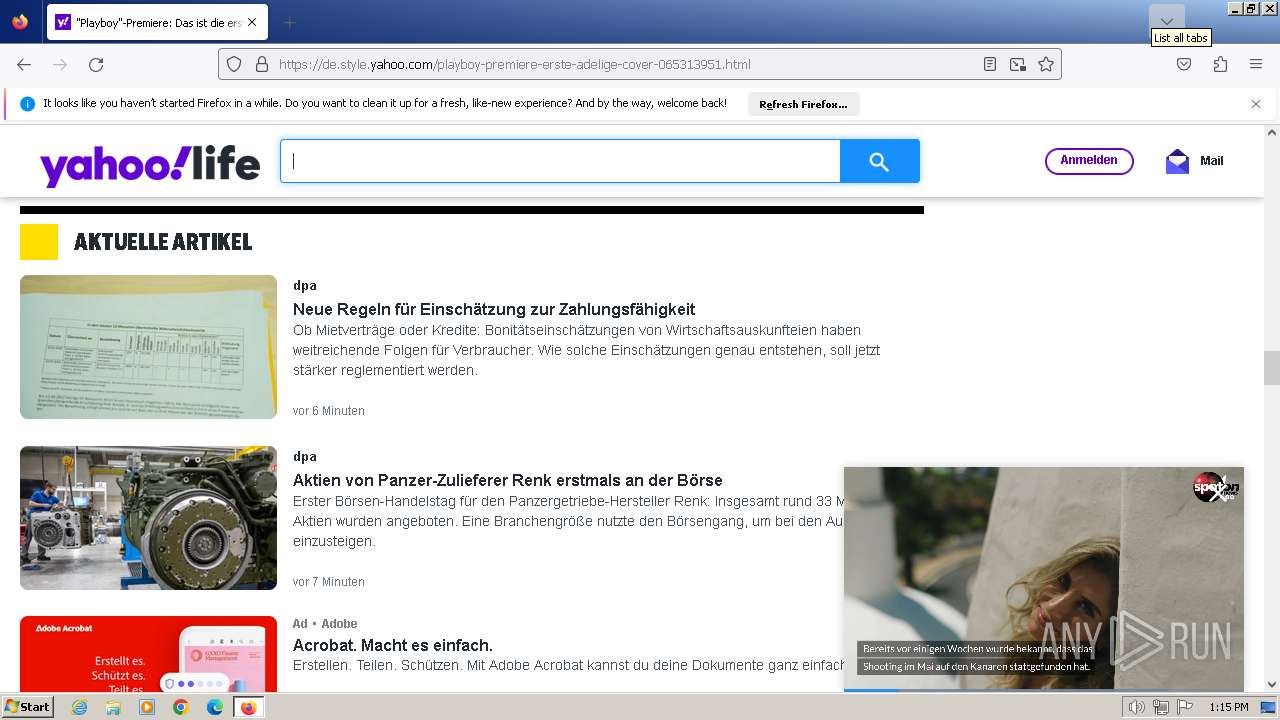Click the video progress bar
Screen dimensions: 1280x720
pos(1044,689)
